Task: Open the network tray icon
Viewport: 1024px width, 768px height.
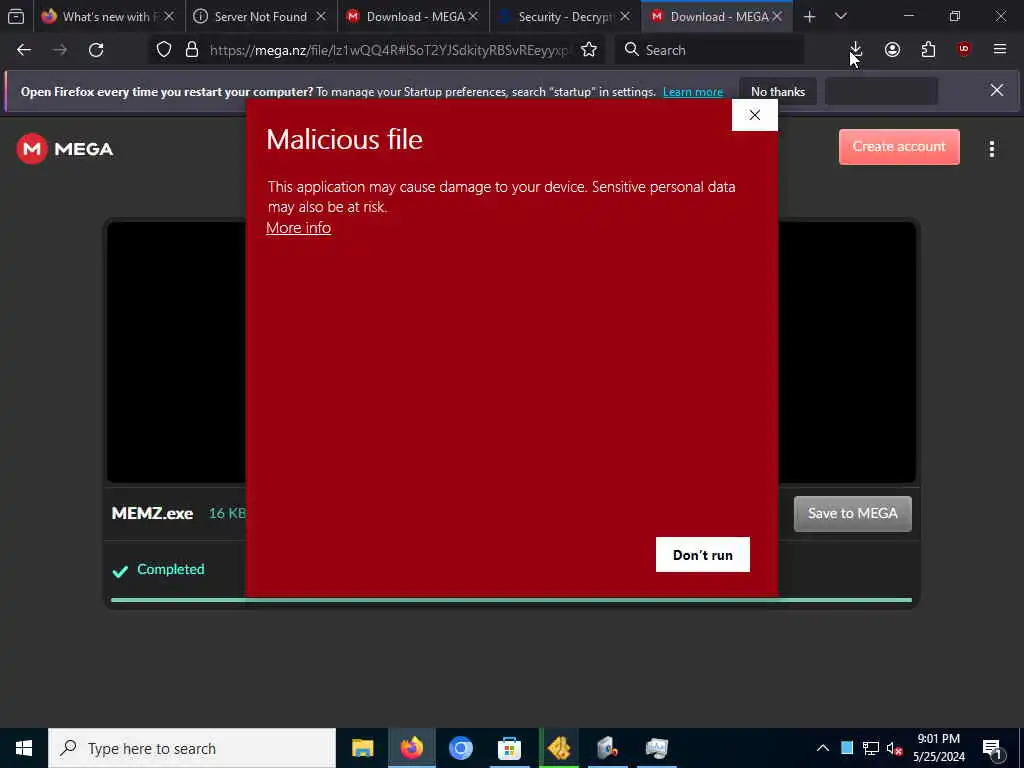Action: point(871,748)
